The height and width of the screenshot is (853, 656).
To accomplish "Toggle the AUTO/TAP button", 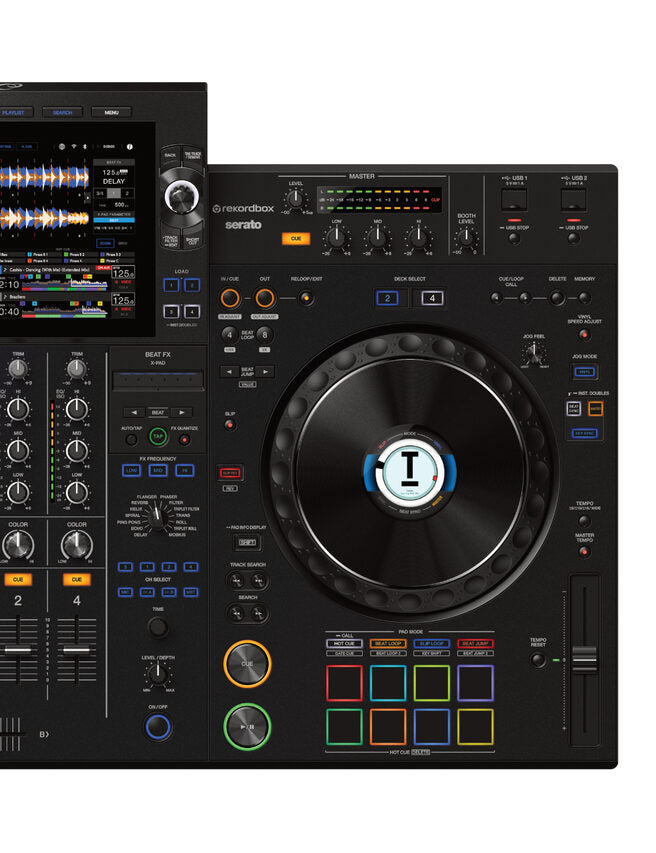I will point(131,439).
